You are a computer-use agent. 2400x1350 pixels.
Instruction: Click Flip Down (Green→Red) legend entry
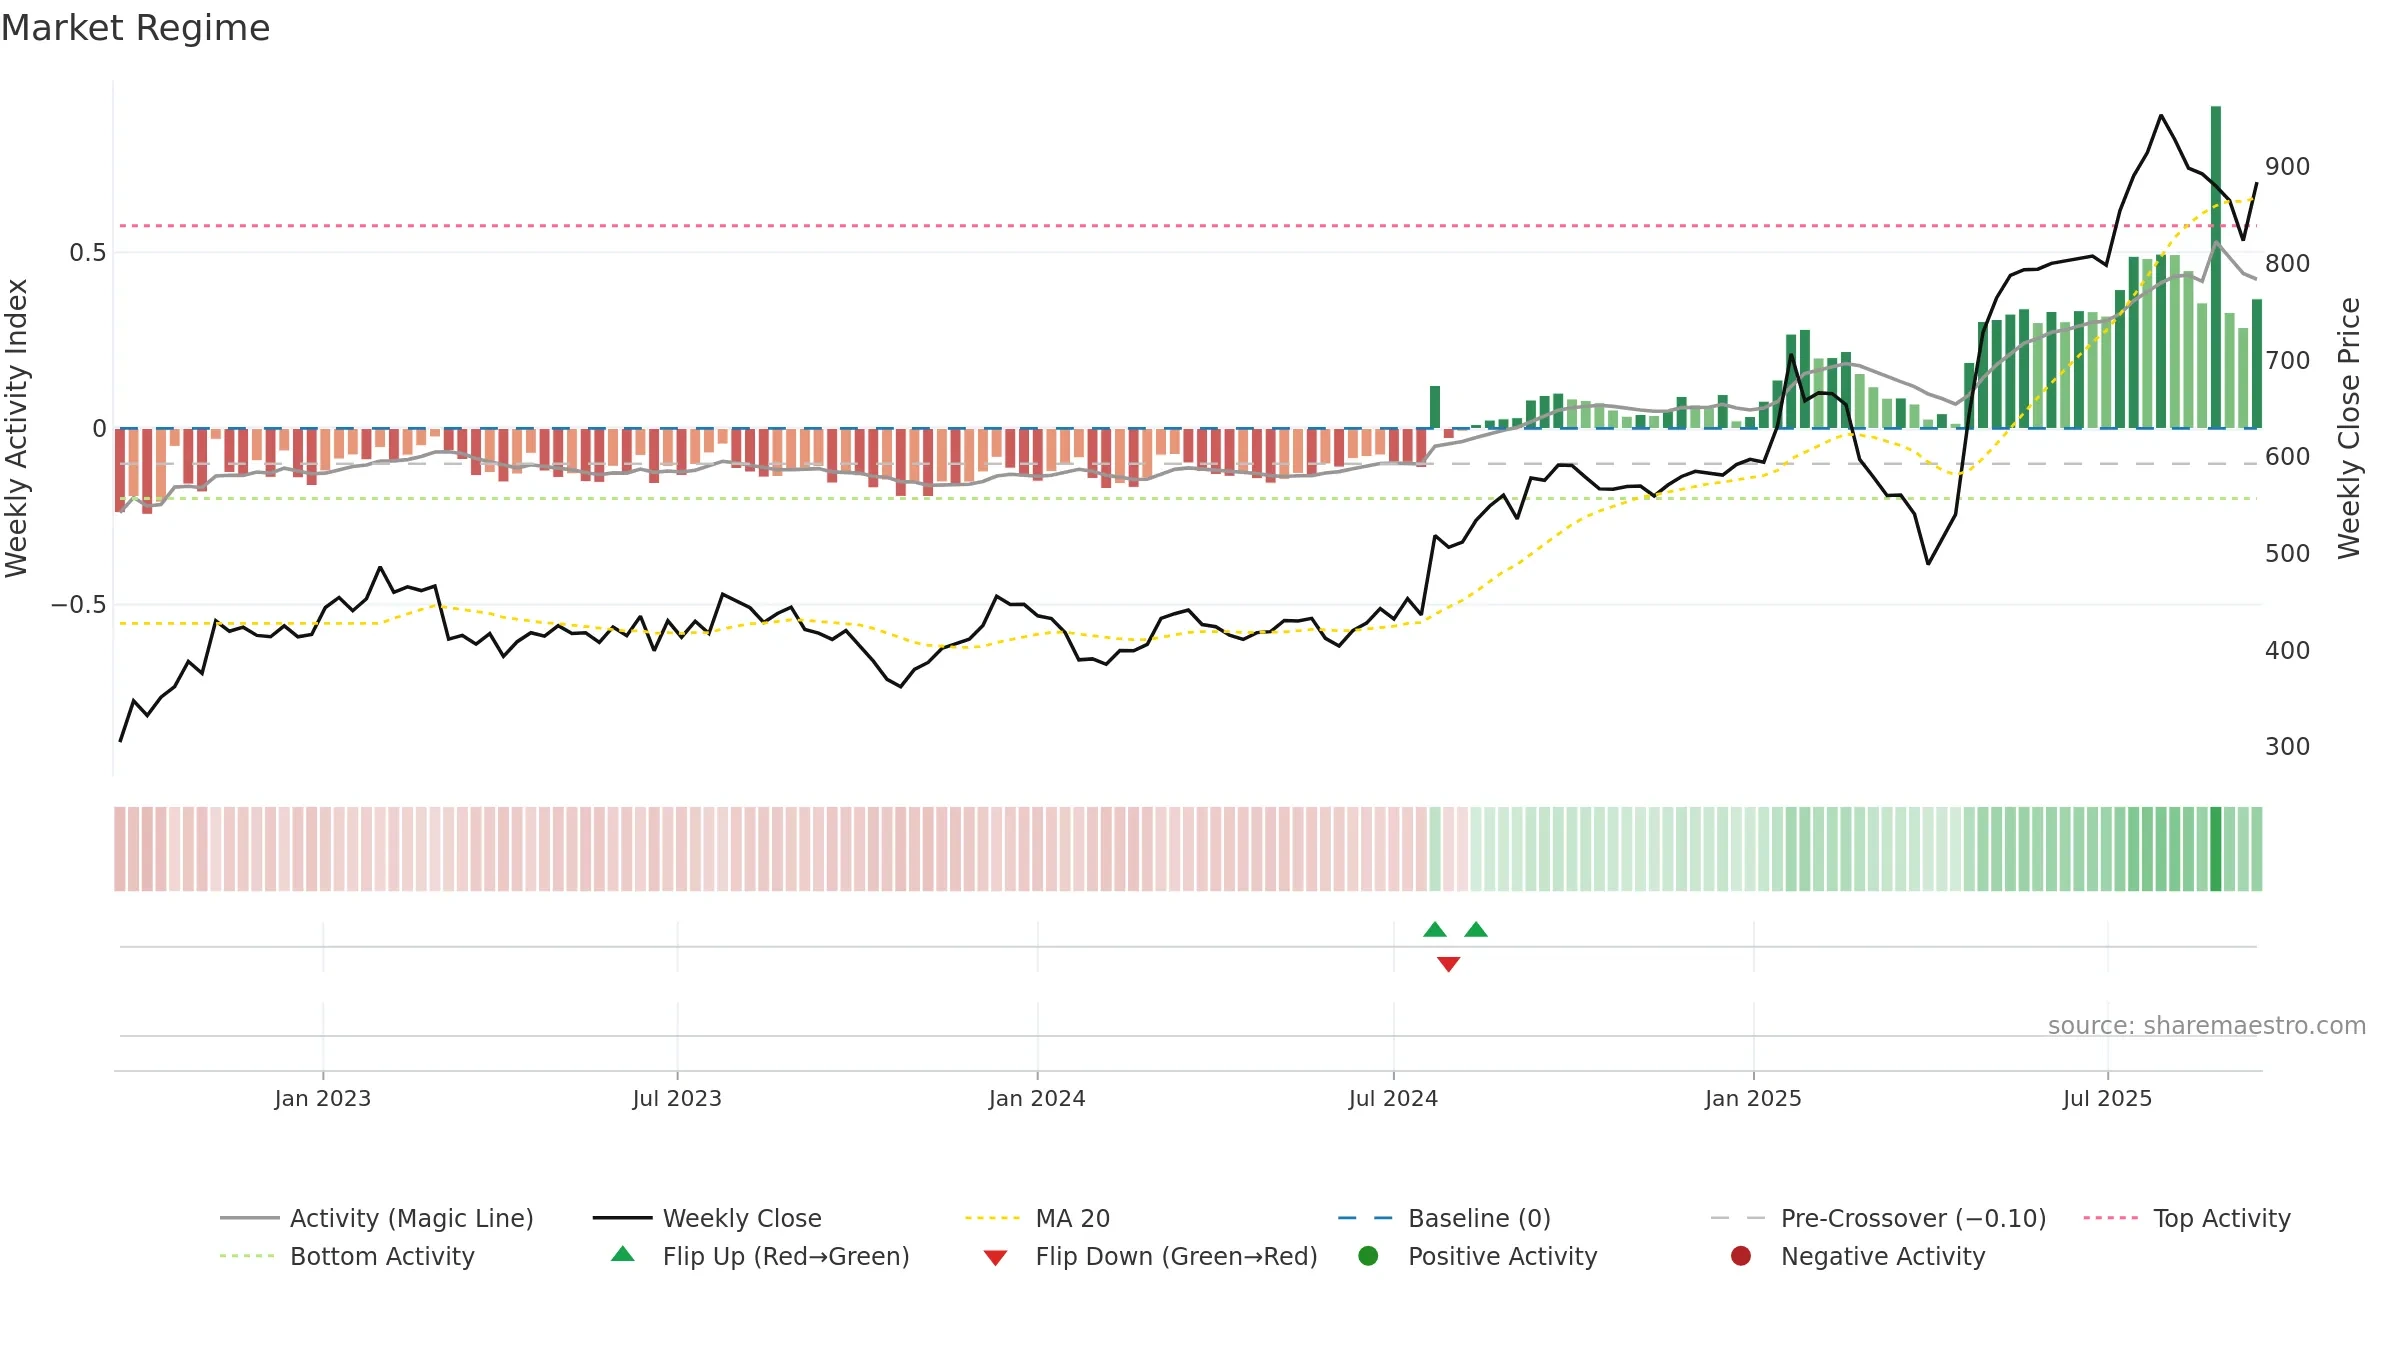(x=1150, y=1256)
